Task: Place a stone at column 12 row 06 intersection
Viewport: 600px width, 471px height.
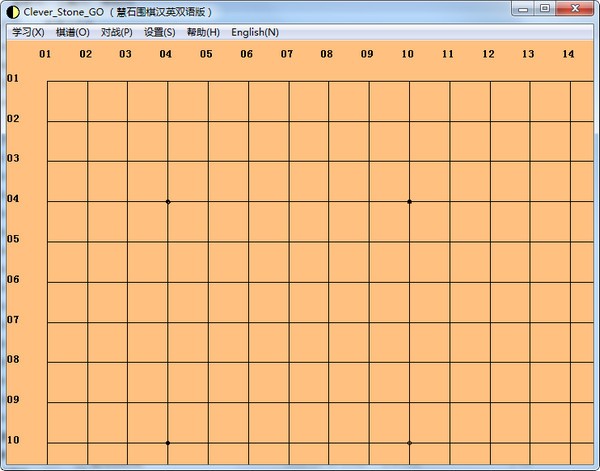Action: click(490, 282)
